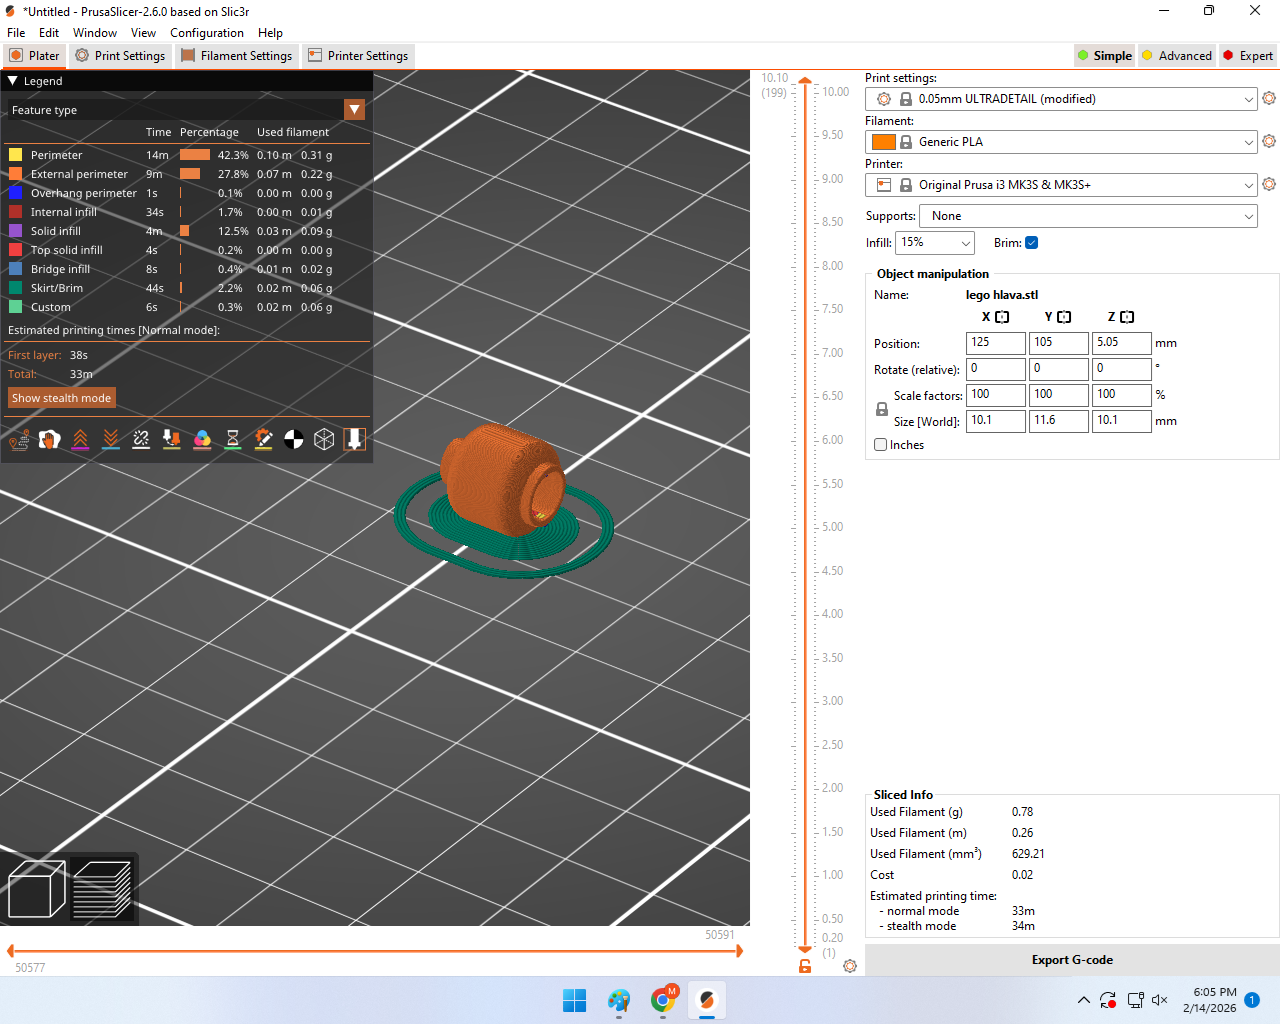Viewport: 1280px width, 1024px height.
Task: Open the Printer preset dropdown
Action: click(x=1061, y=185)
